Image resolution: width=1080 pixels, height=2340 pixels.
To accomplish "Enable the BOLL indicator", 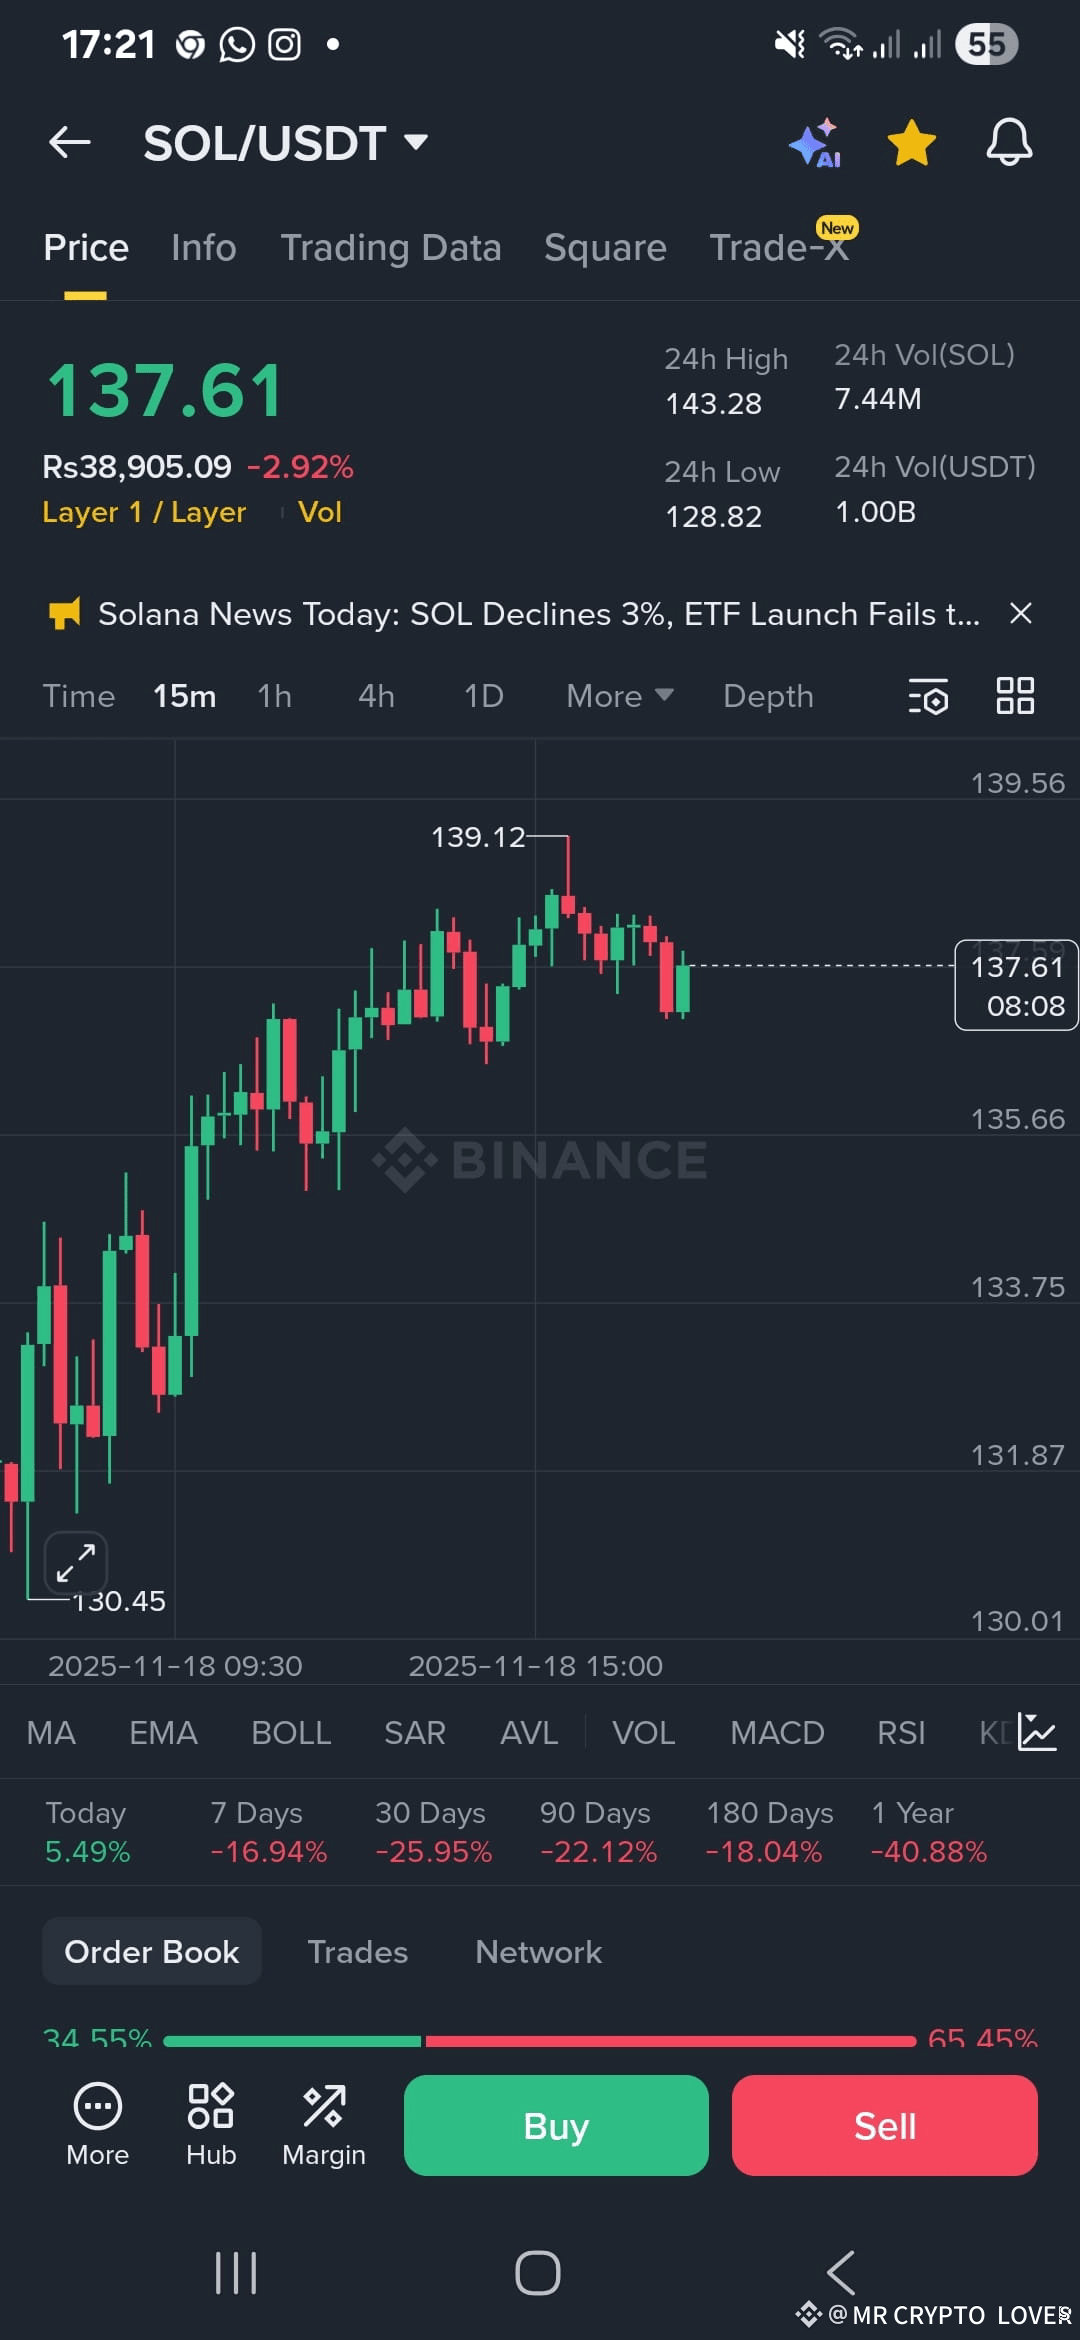I will click(x=291, y=1733).
